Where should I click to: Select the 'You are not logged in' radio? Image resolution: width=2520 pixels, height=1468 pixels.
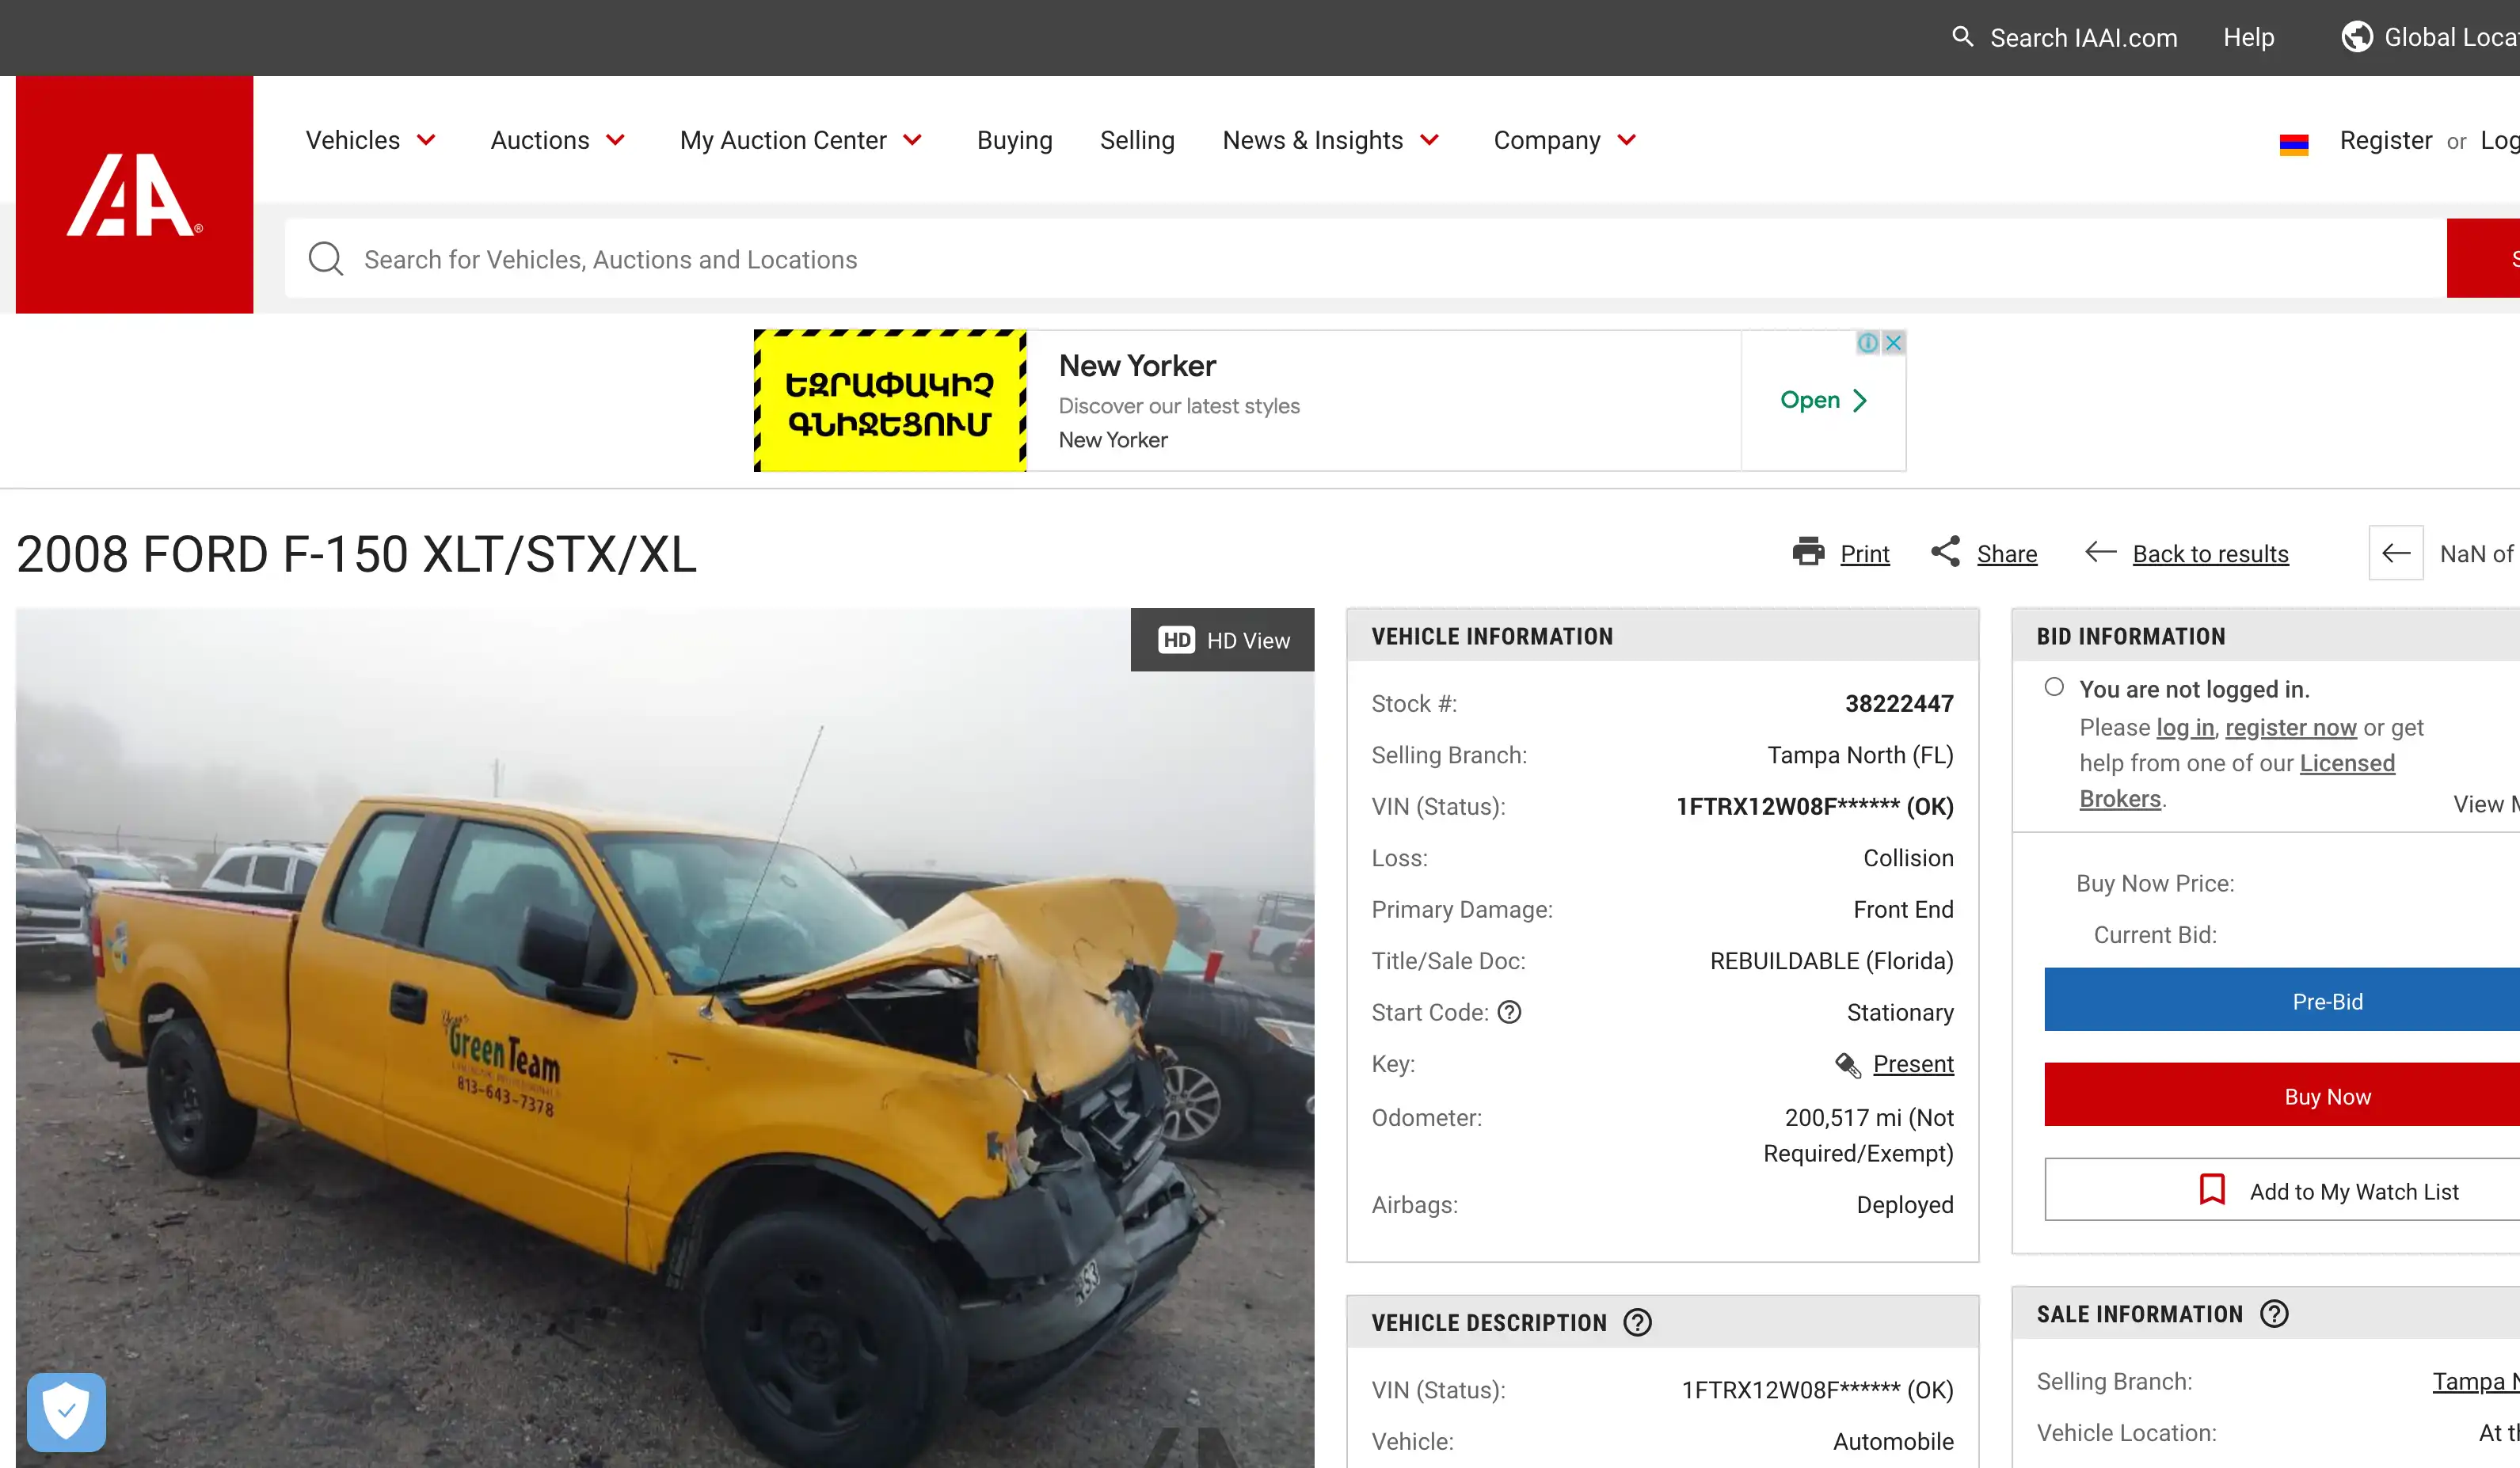2056,687
